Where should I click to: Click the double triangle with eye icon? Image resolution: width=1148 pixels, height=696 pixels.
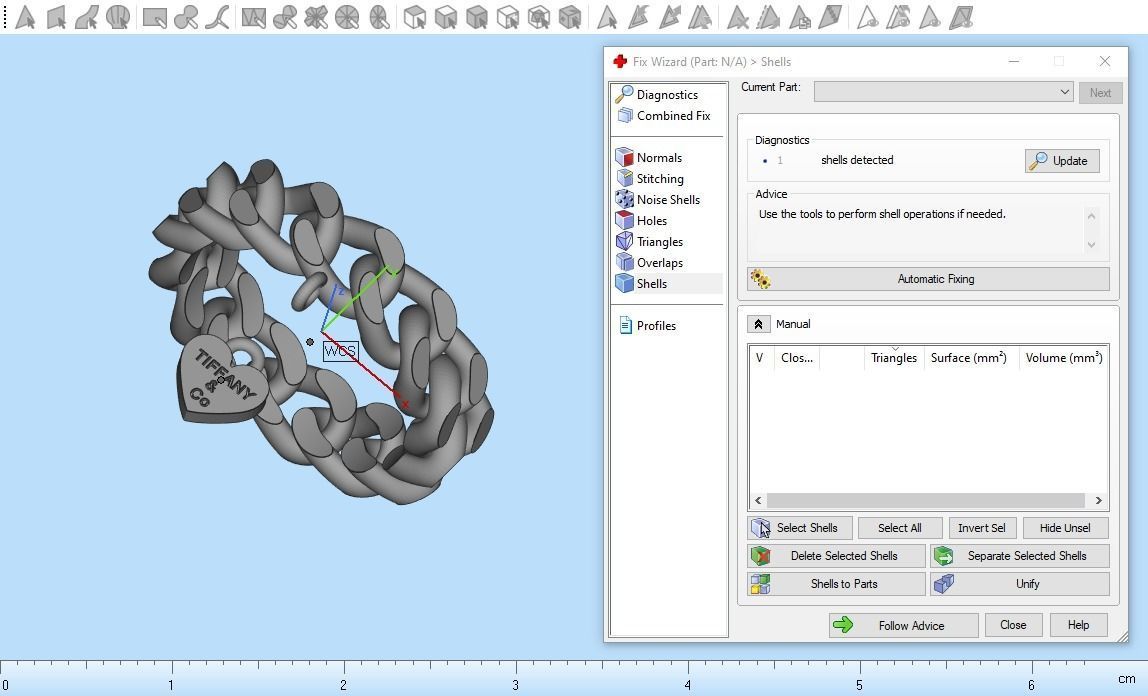click(898, 17)
